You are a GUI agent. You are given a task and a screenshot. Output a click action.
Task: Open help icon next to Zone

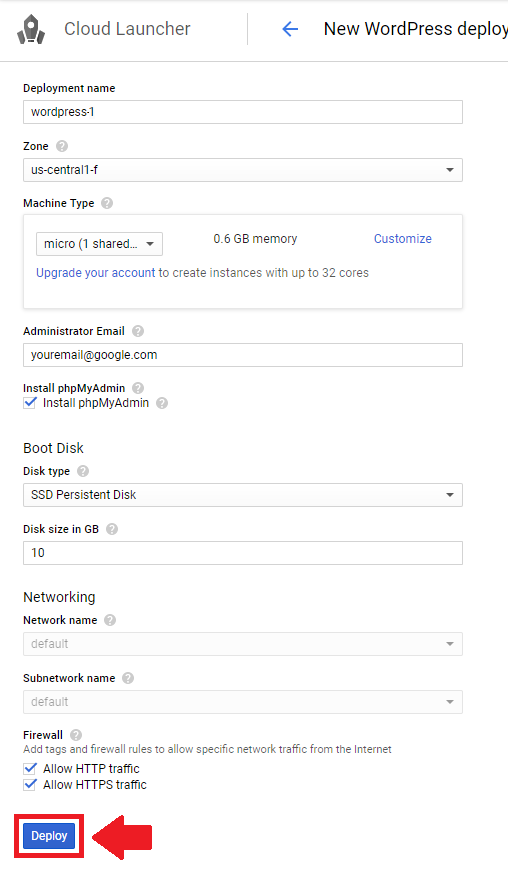coord(62,146)
